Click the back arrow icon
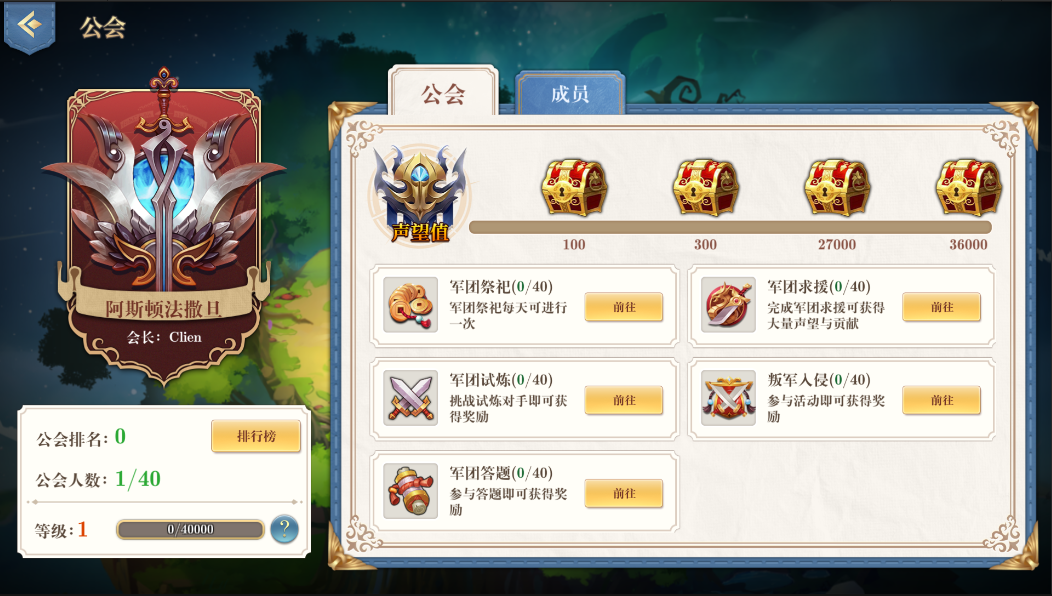The height and width of the screenshot is (596, 1052). pos(30,26)
